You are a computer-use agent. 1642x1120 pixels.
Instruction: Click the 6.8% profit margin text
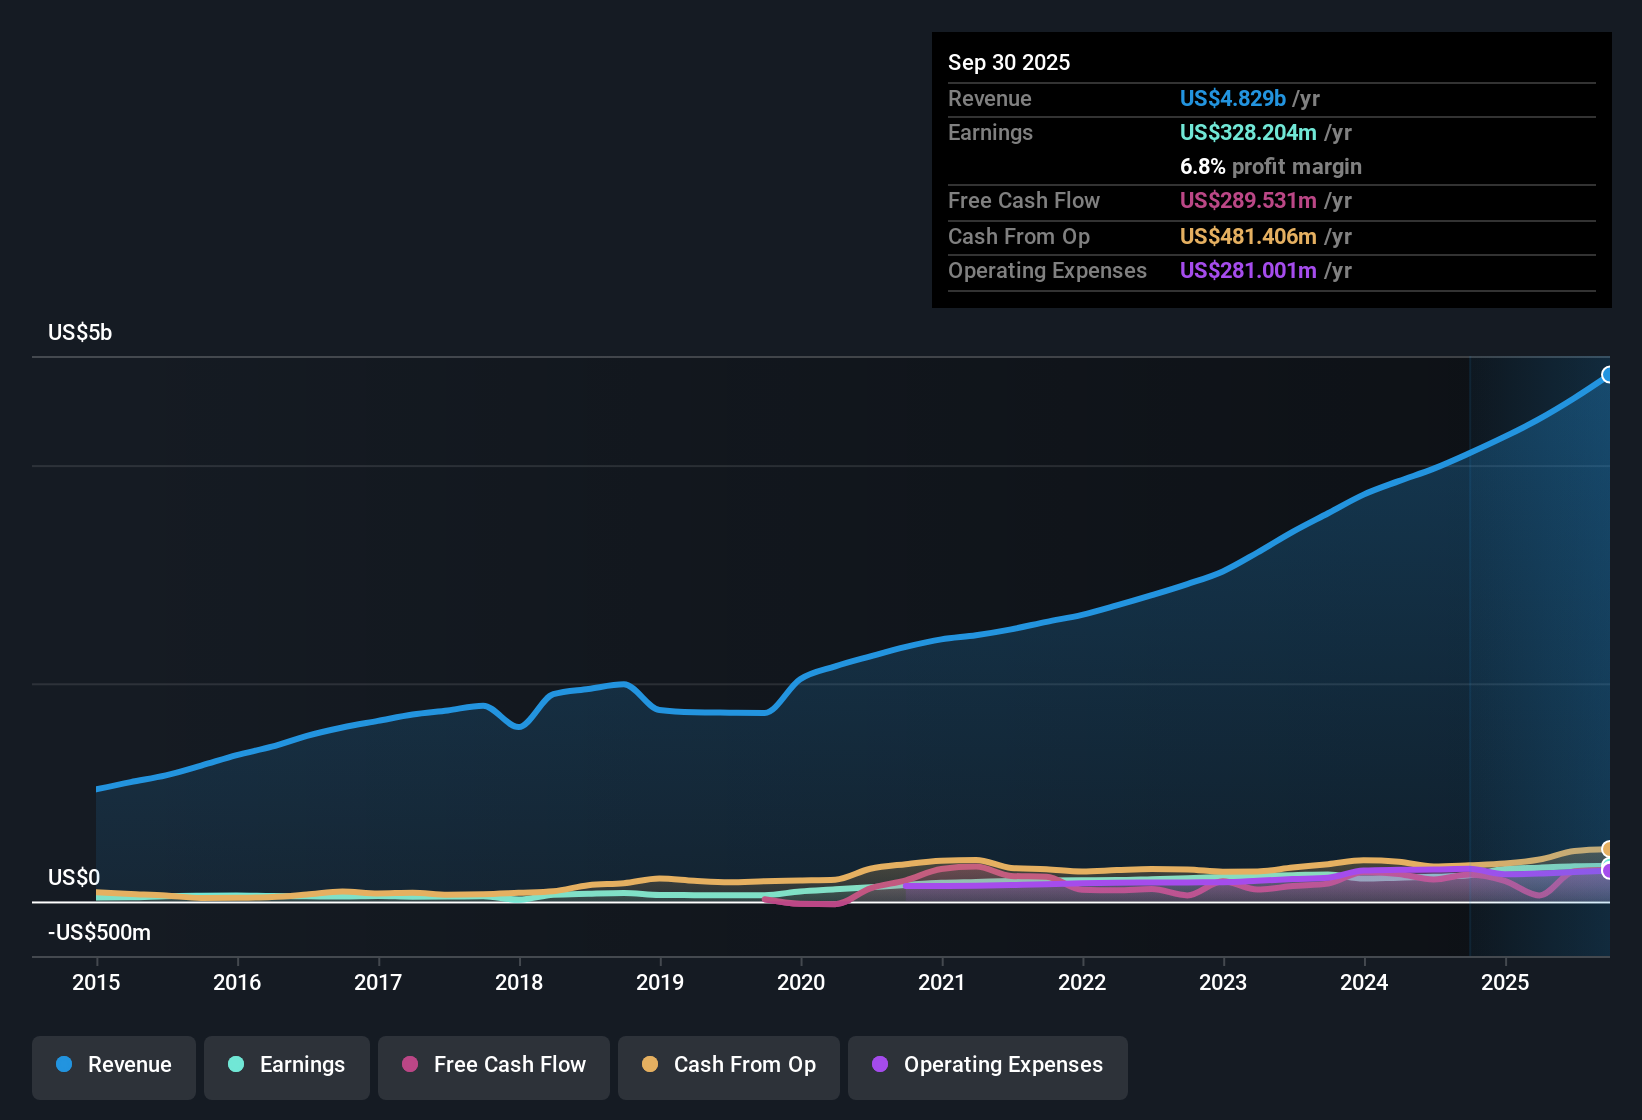[x=1271, y=166]
